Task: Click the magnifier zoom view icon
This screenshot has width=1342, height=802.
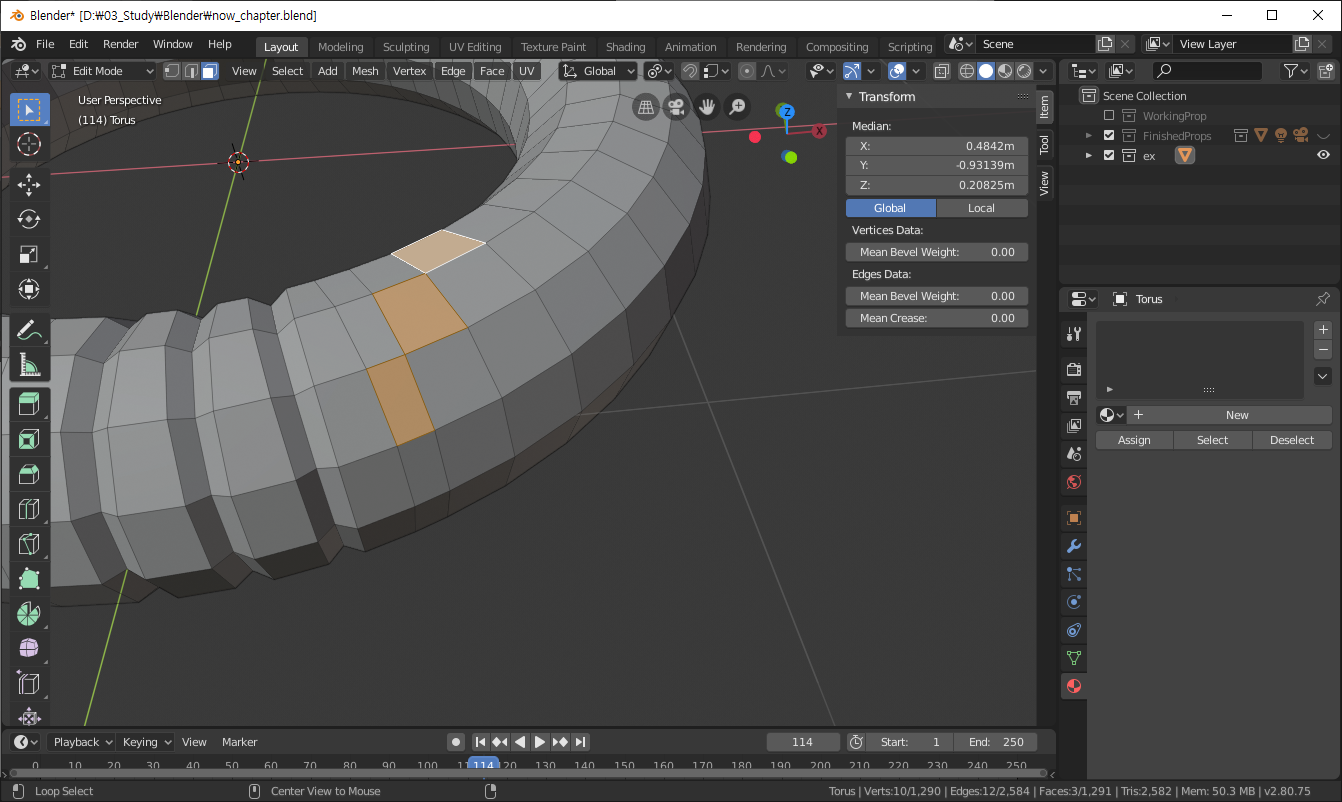Action: point(737,107)
